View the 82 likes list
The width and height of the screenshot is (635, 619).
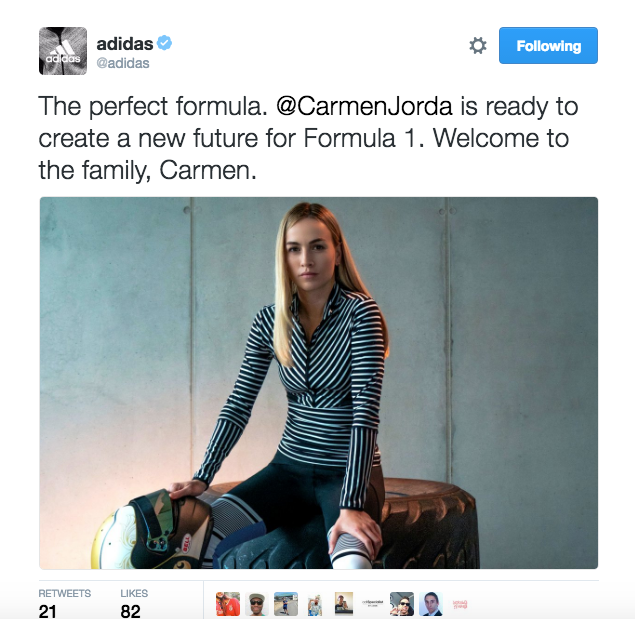[134, 605]
